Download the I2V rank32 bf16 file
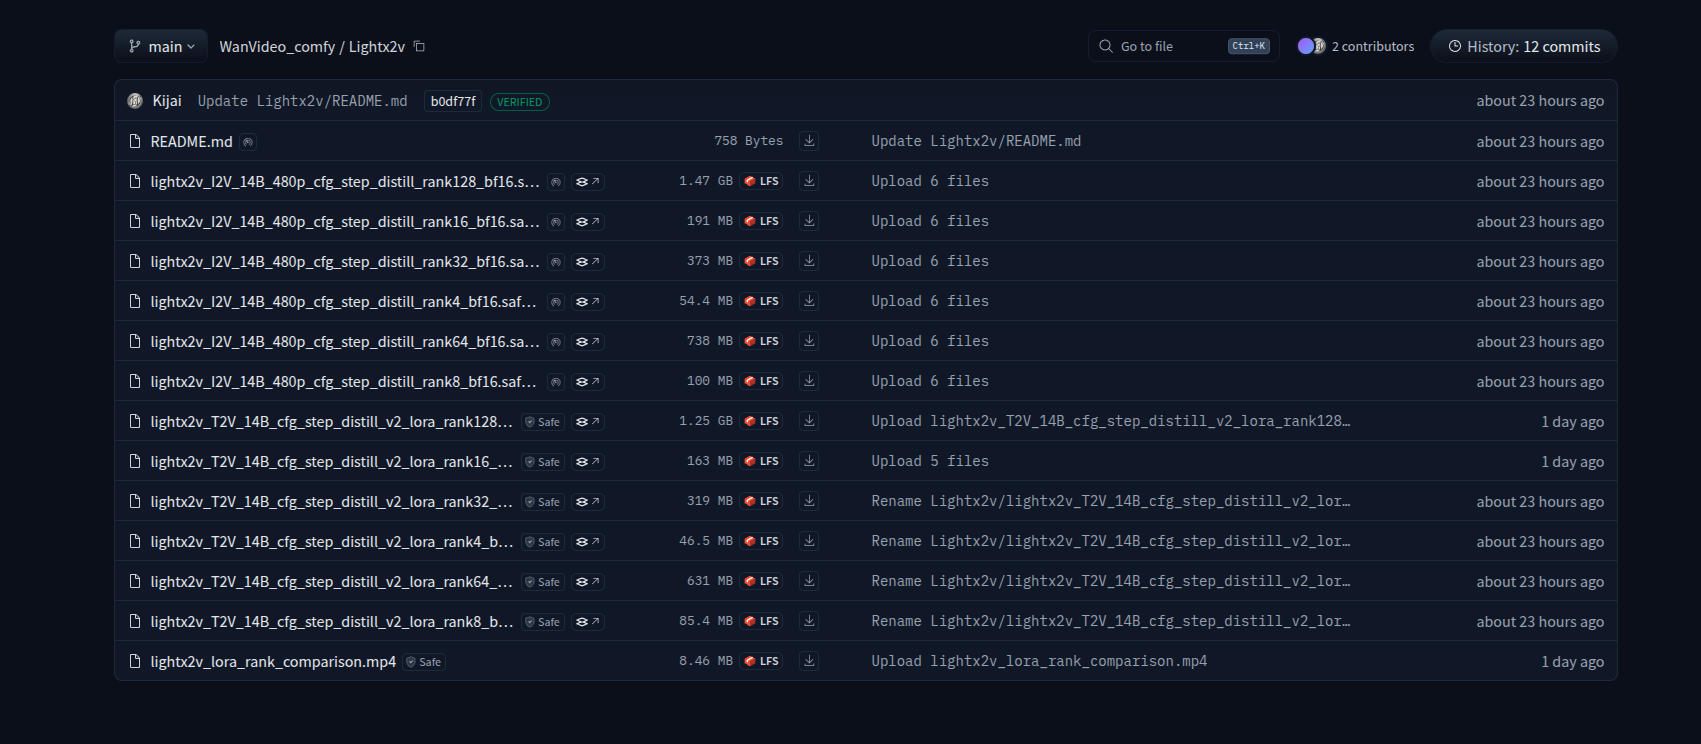The image size is (1701, 744). [x=809, y=261]
